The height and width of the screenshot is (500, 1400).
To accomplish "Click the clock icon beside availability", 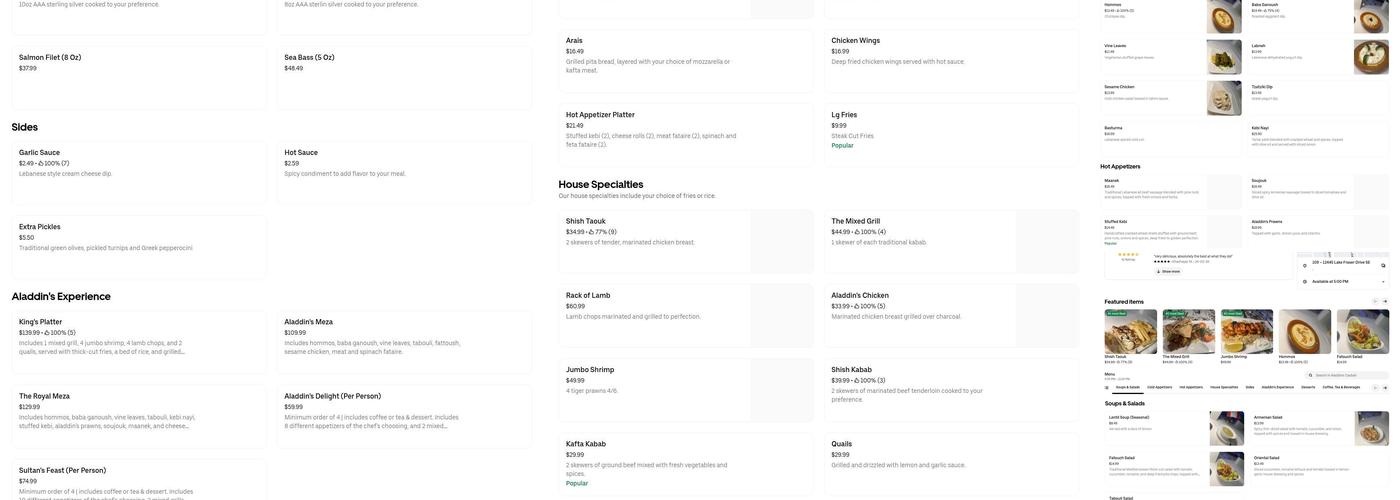I will (1305, 281).
